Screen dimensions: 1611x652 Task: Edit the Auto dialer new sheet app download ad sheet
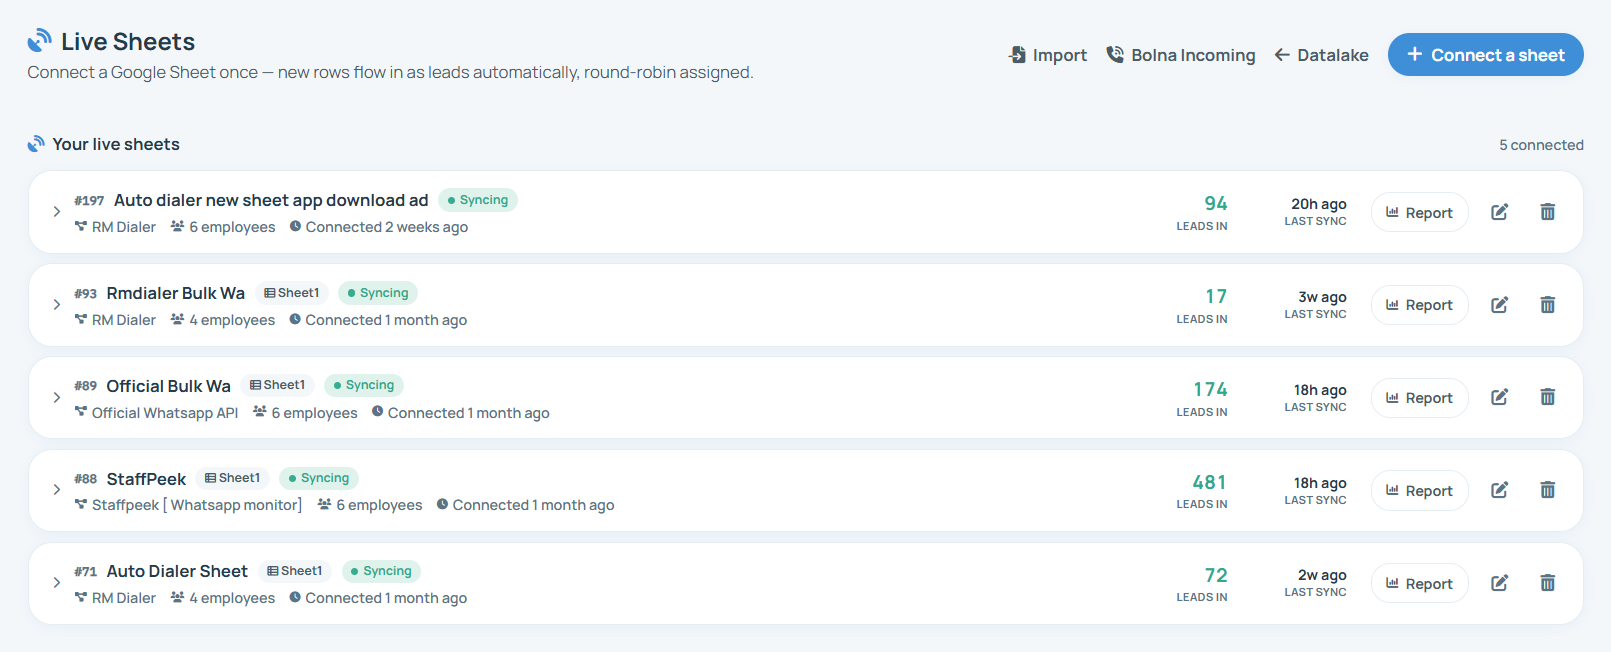tap(1499, 212)
